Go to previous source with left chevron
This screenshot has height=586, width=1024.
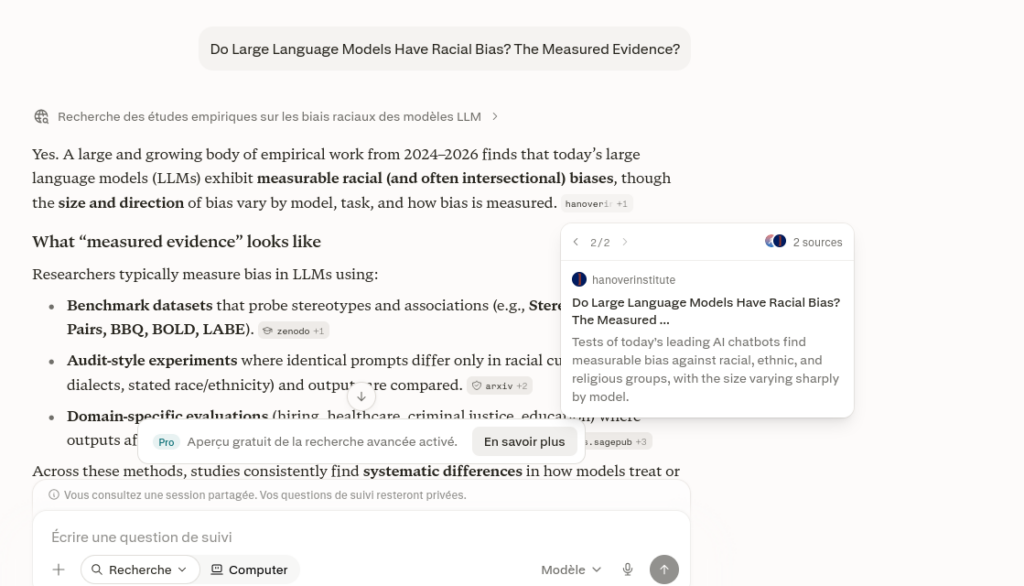coord(575,242)
